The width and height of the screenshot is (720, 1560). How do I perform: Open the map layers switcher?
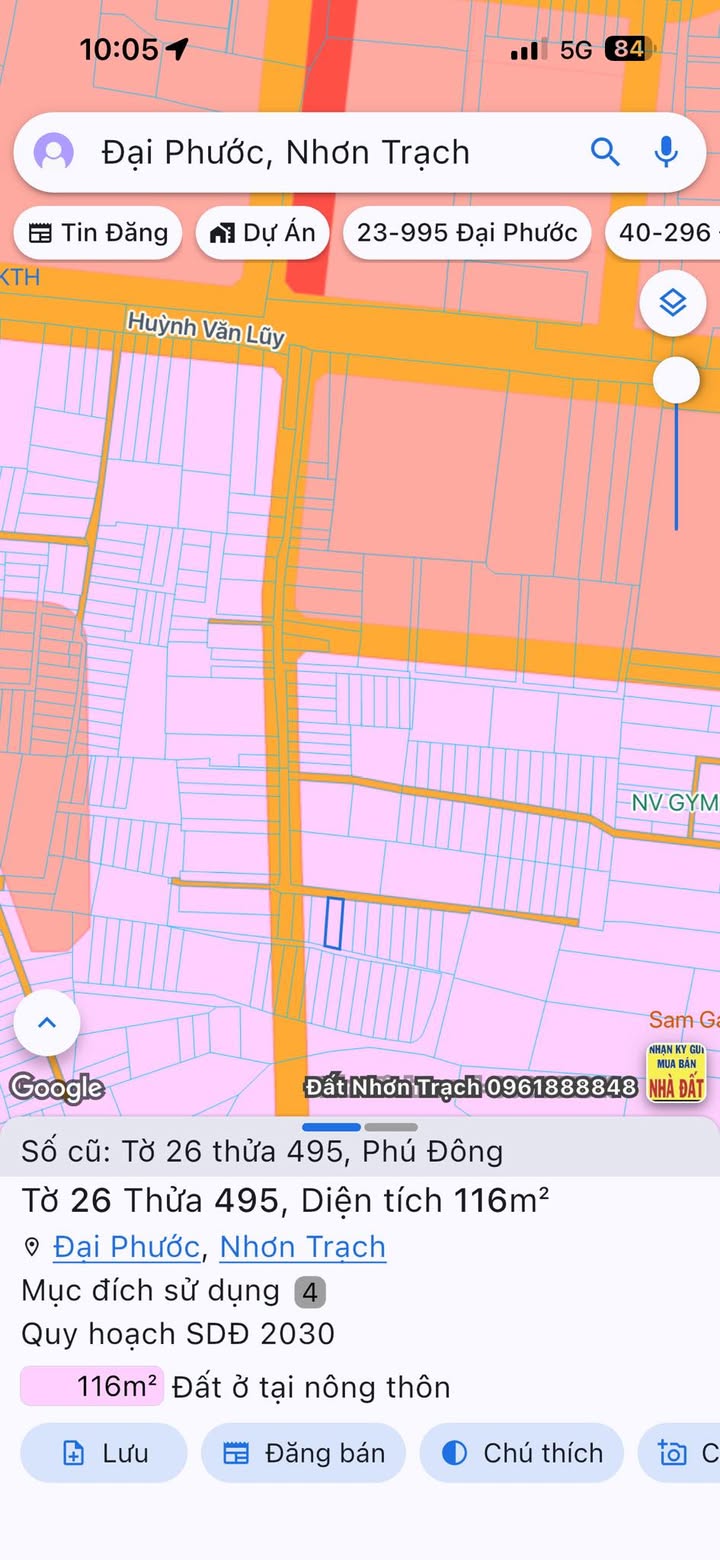click(x=673, y=302)
